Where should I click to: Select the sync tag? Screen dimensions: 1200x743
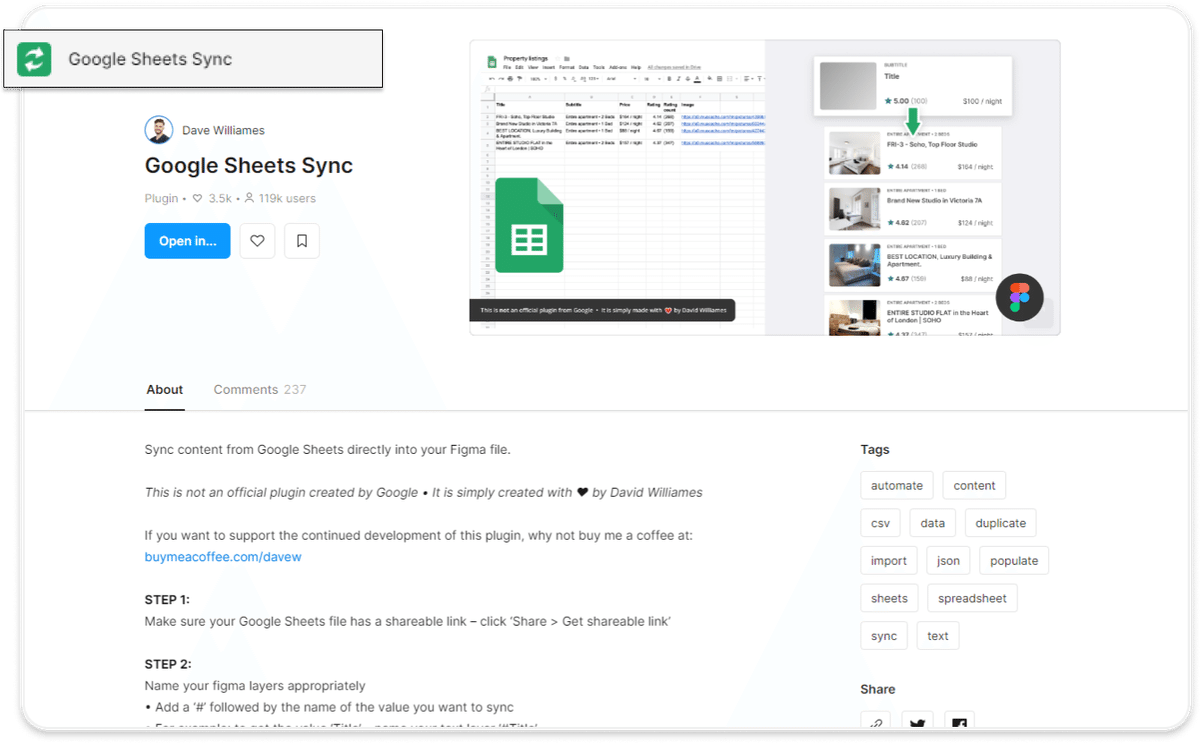pos(884,636)
